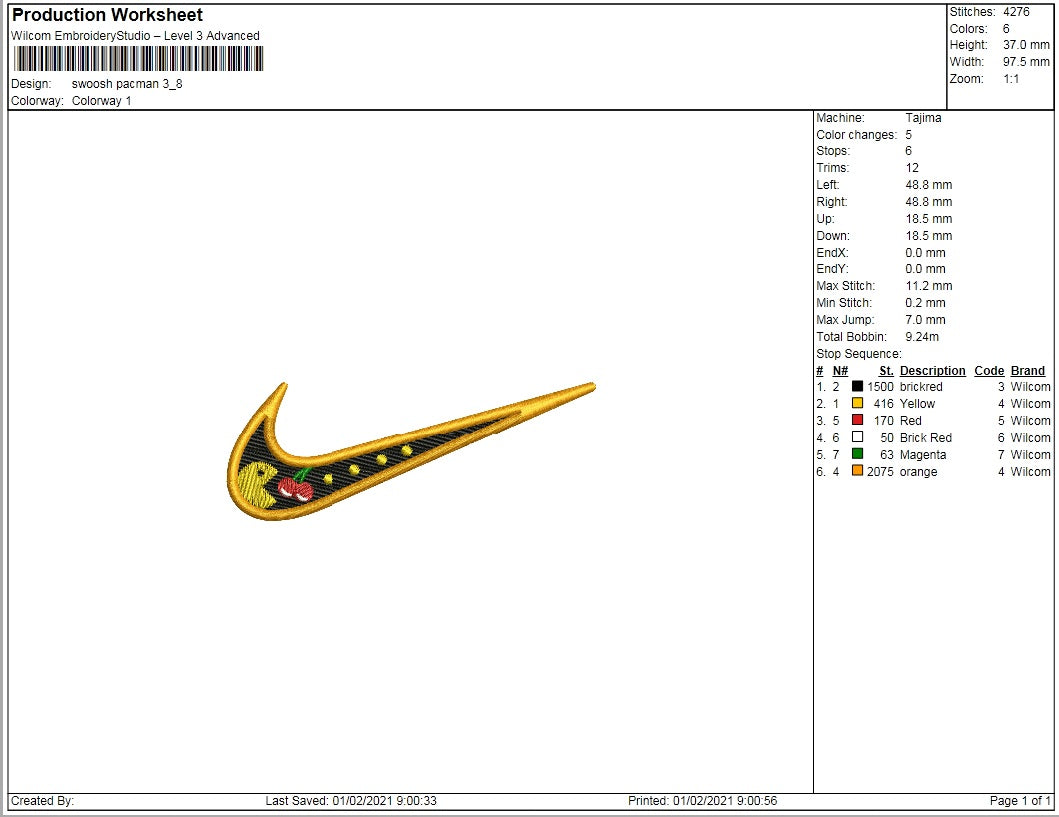The width and height of the screenshot is (1059, 817).
Task: Click the Max Stitch value 11.2 mm
Action: point(929,286)
